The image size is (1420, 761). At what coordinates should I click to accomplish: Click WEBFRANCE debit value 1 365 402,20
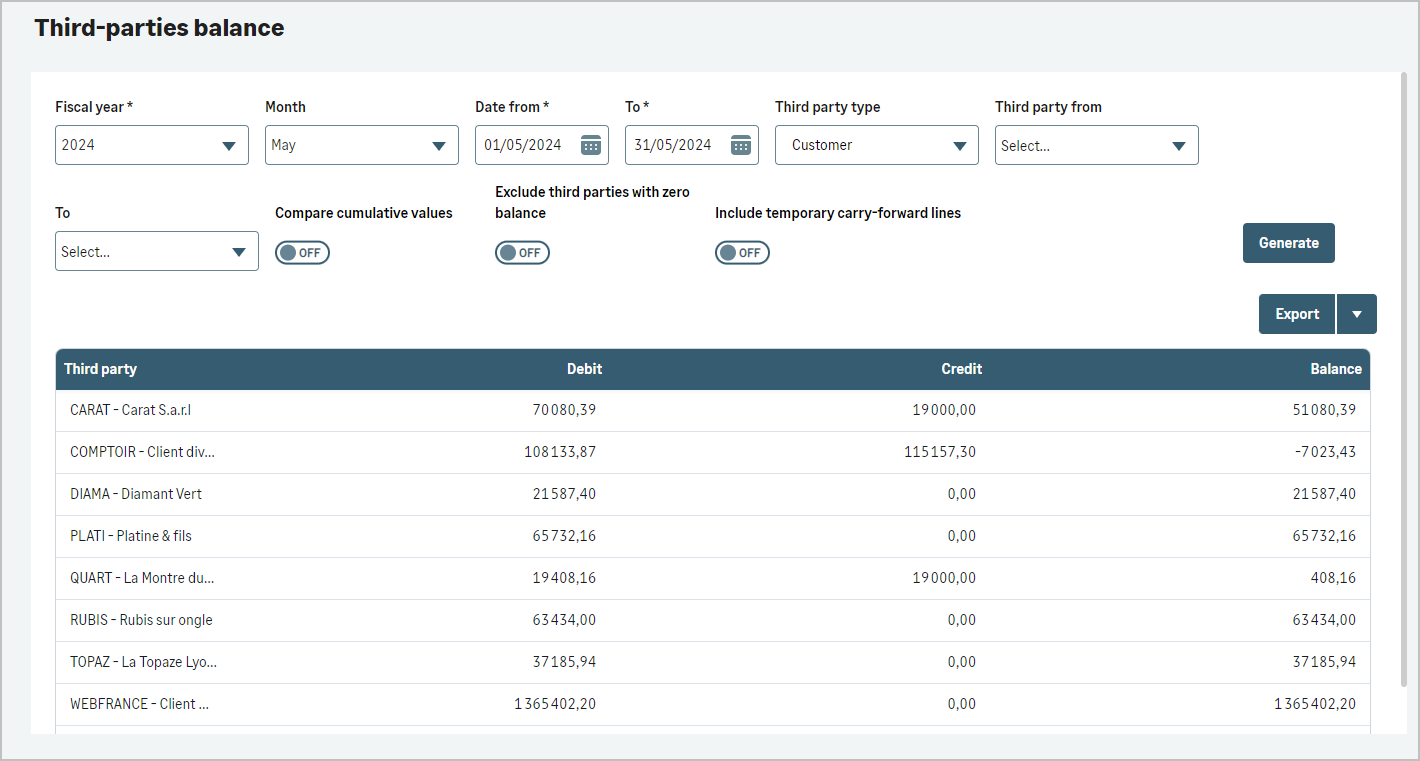click(x=555, y=704)
